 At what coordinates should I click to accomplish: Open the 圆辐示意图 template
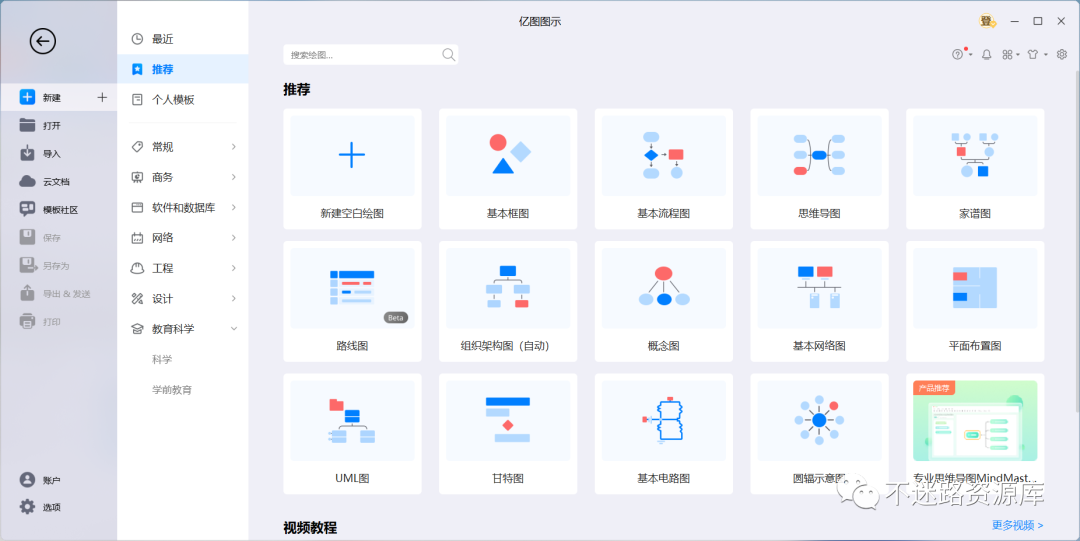(819, 433)
